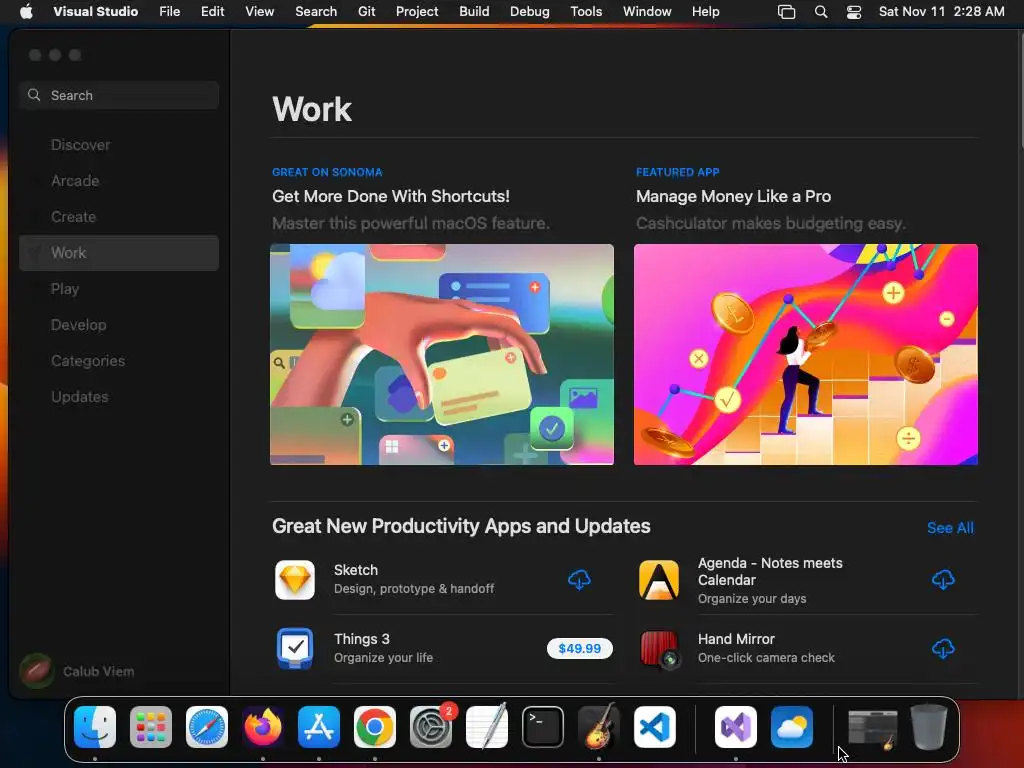This screenshot has width=1024, height=768.
Task: Open the Search menu
Action: 316,11
